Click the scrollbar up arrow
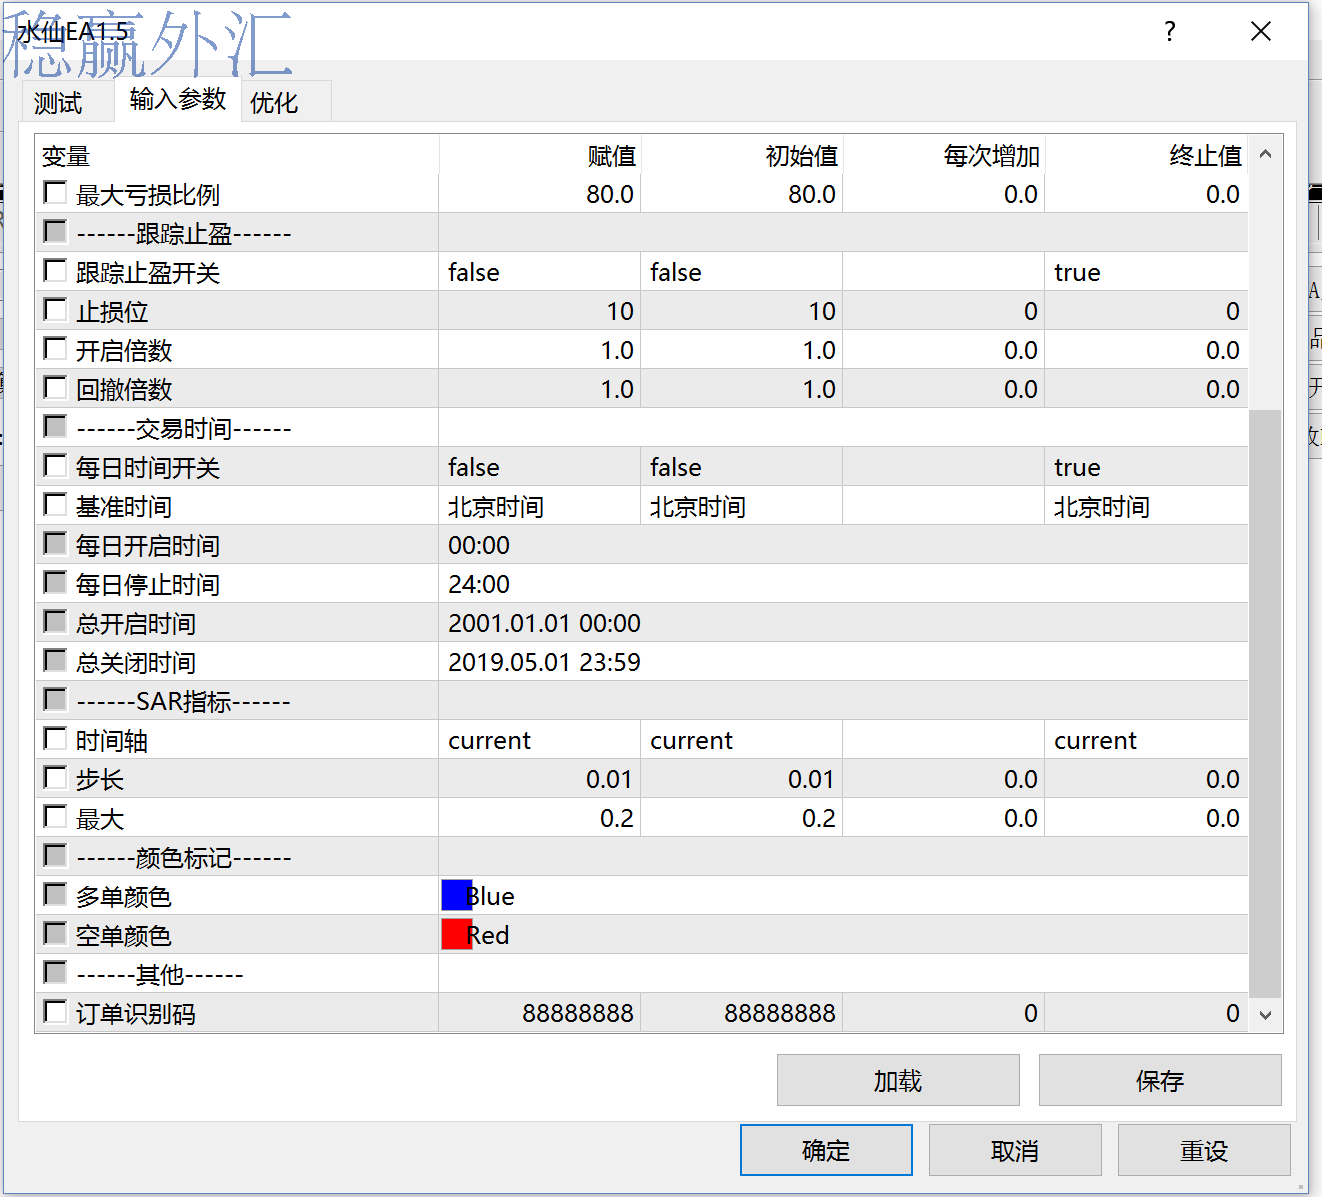 coord(1265,154)
